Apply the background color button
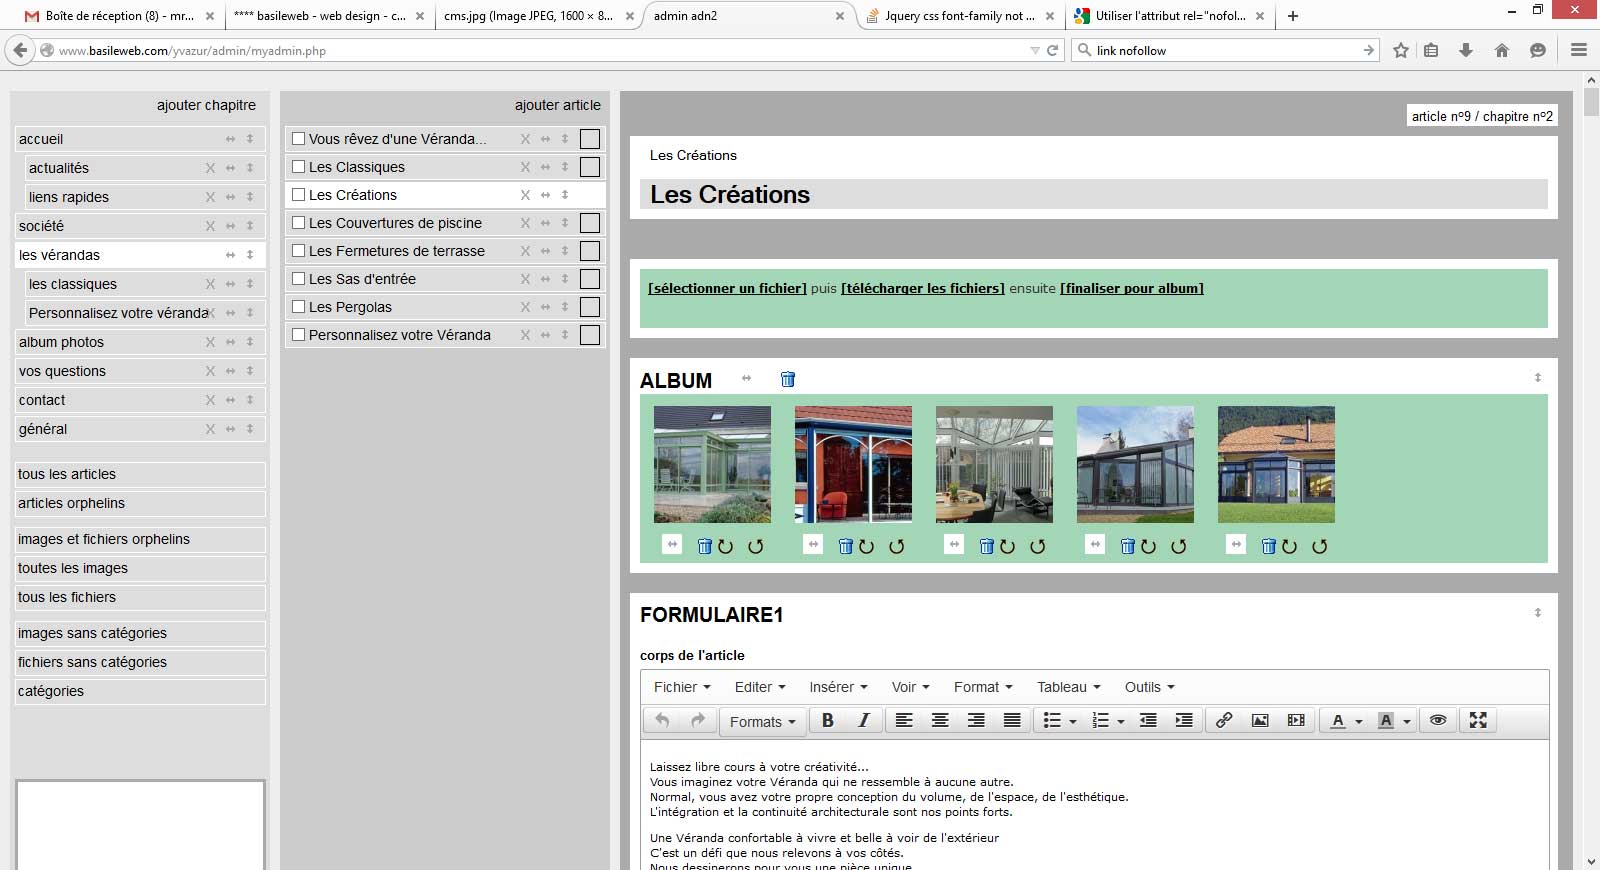This screenshot has height=870, width=1600. 1386,720
